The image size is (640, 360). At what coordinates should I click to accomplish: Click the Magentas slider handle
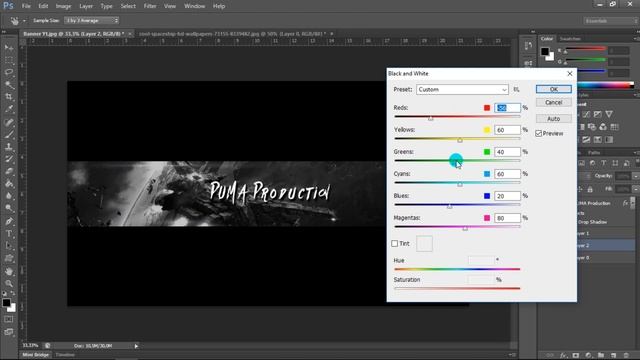465,229
